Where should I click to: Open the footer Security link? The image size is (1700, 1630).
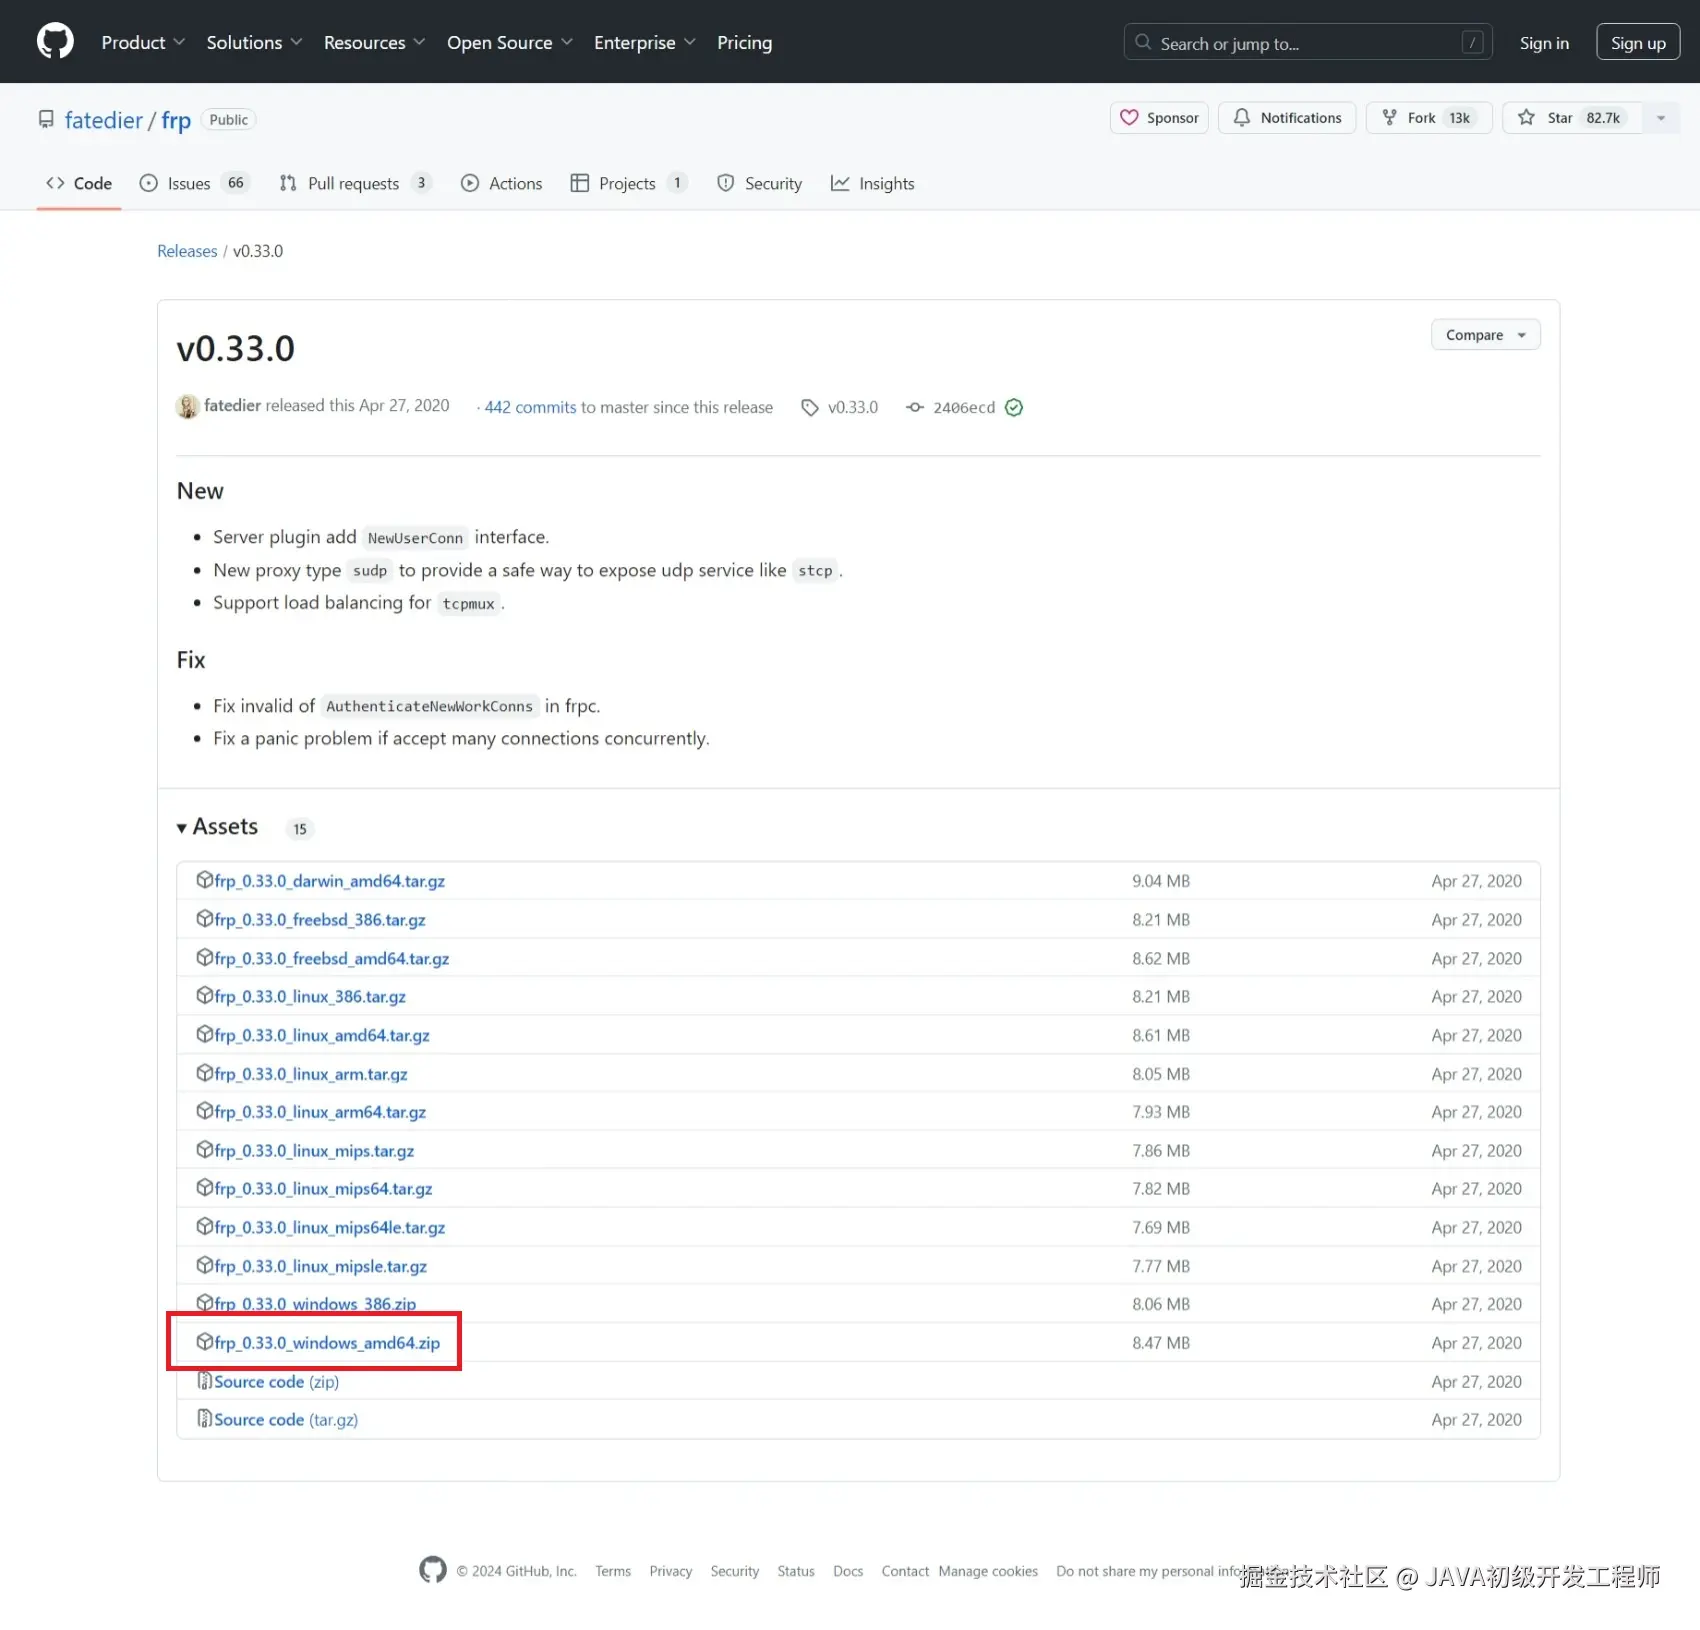coord(735,1571)
